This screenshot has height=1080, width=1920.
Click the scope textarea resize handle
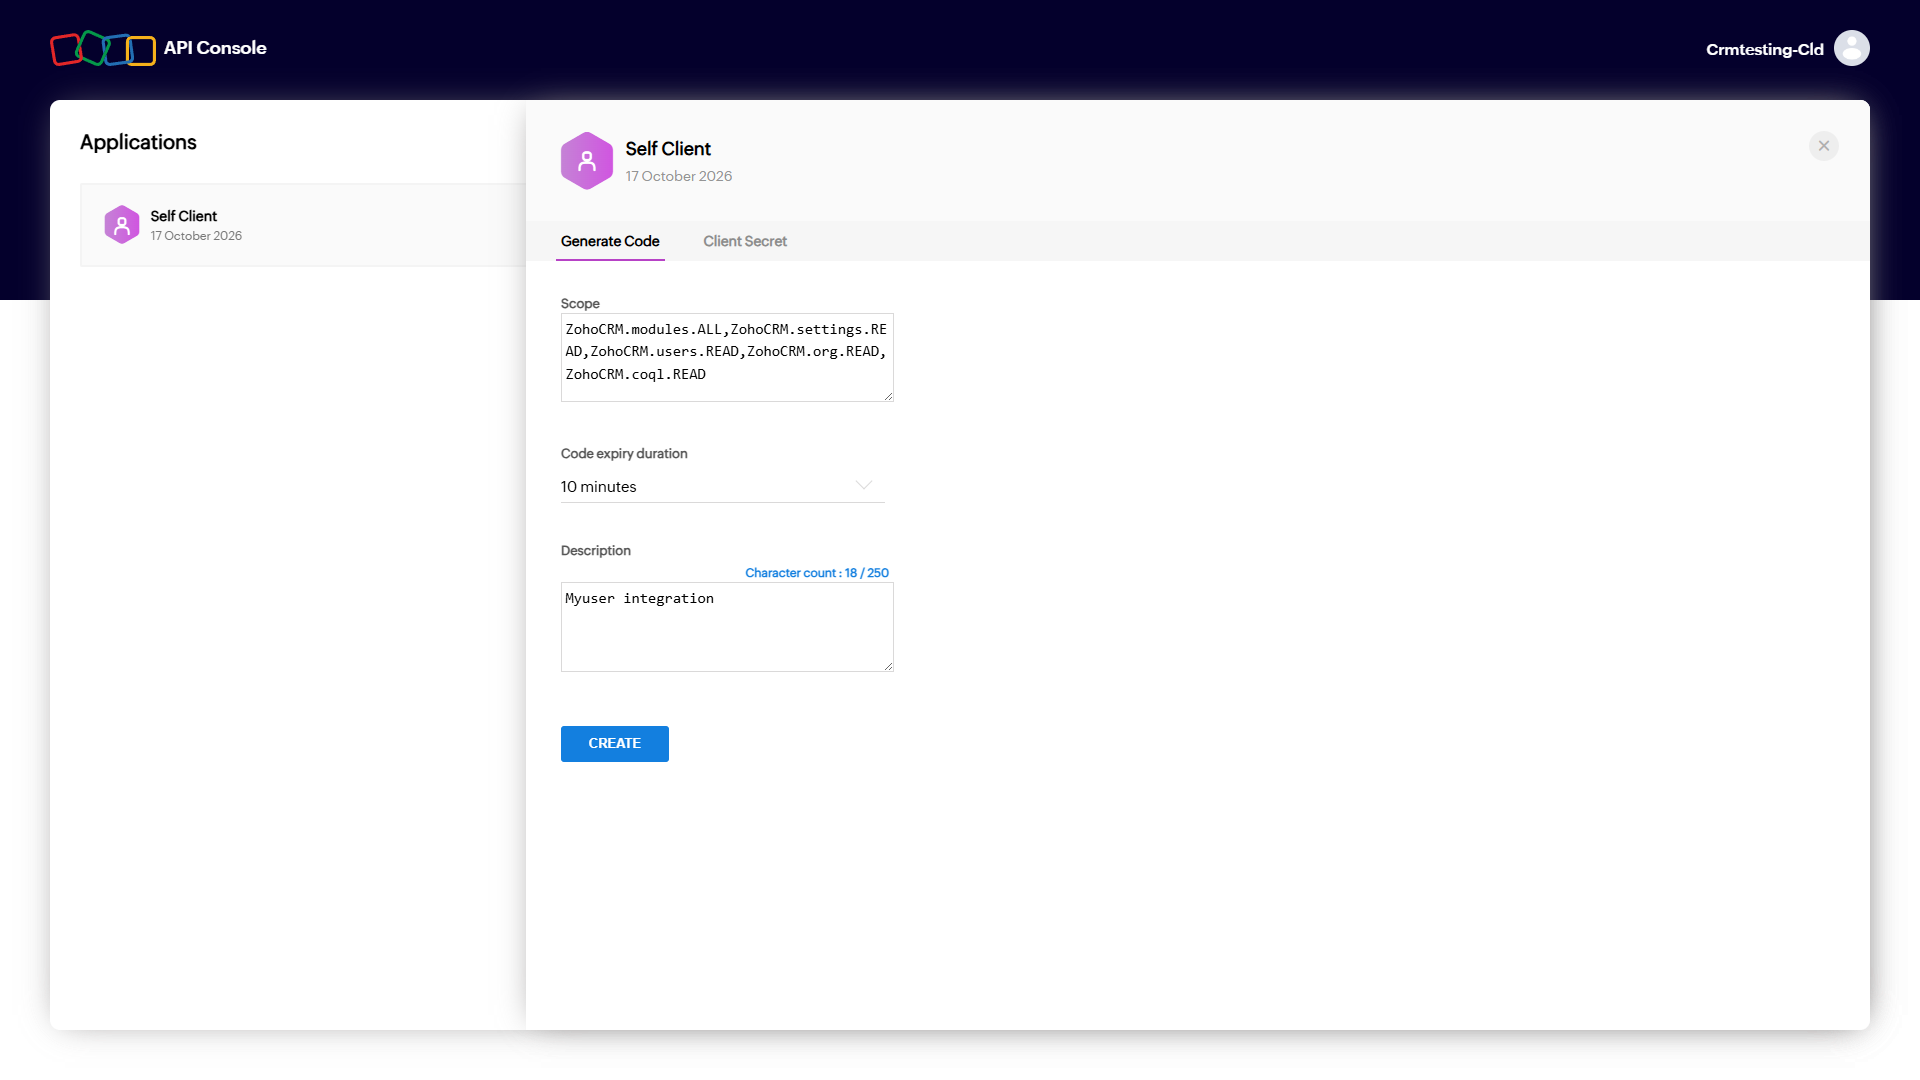888,396
